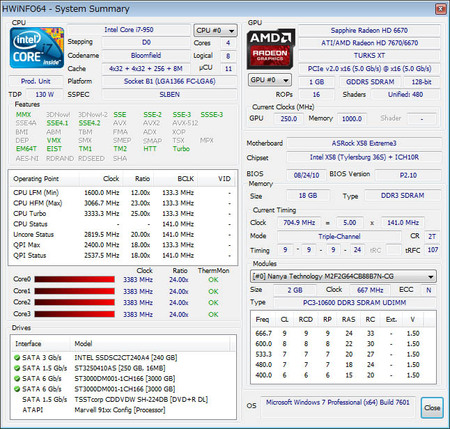Click the EM64T feature label
Viewport: 450px width, 429px height.
coord(26,149)
